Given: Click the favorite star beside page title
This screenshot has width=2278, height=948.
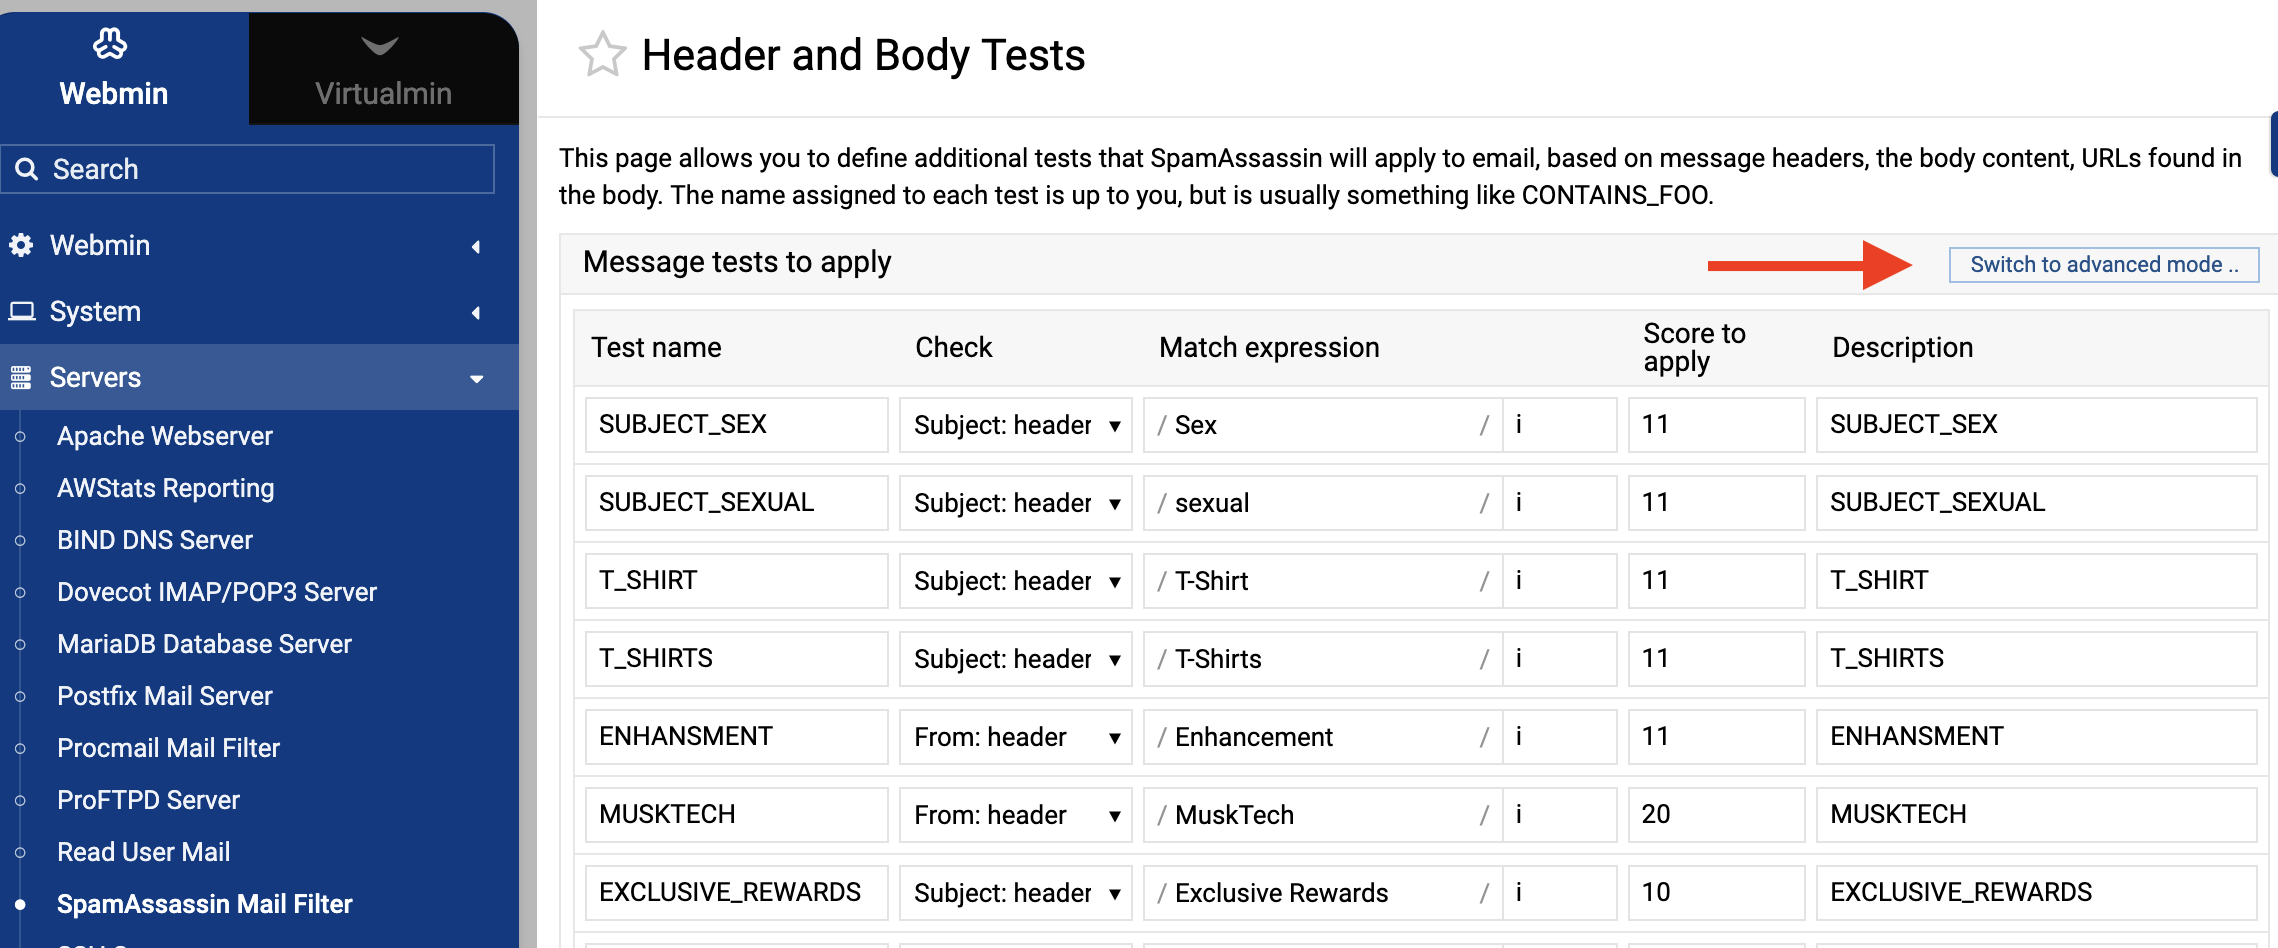Looking at the screenshot, I should pos(602,55).
